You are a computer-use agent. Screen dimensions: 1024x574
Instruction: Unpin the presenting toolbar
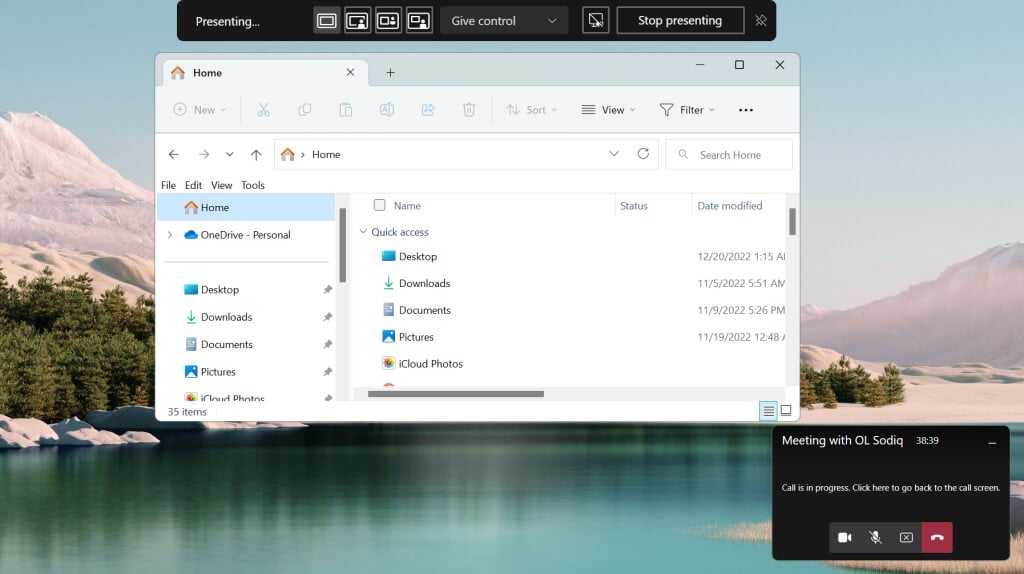pyautogui.click(x=761, y=20)
